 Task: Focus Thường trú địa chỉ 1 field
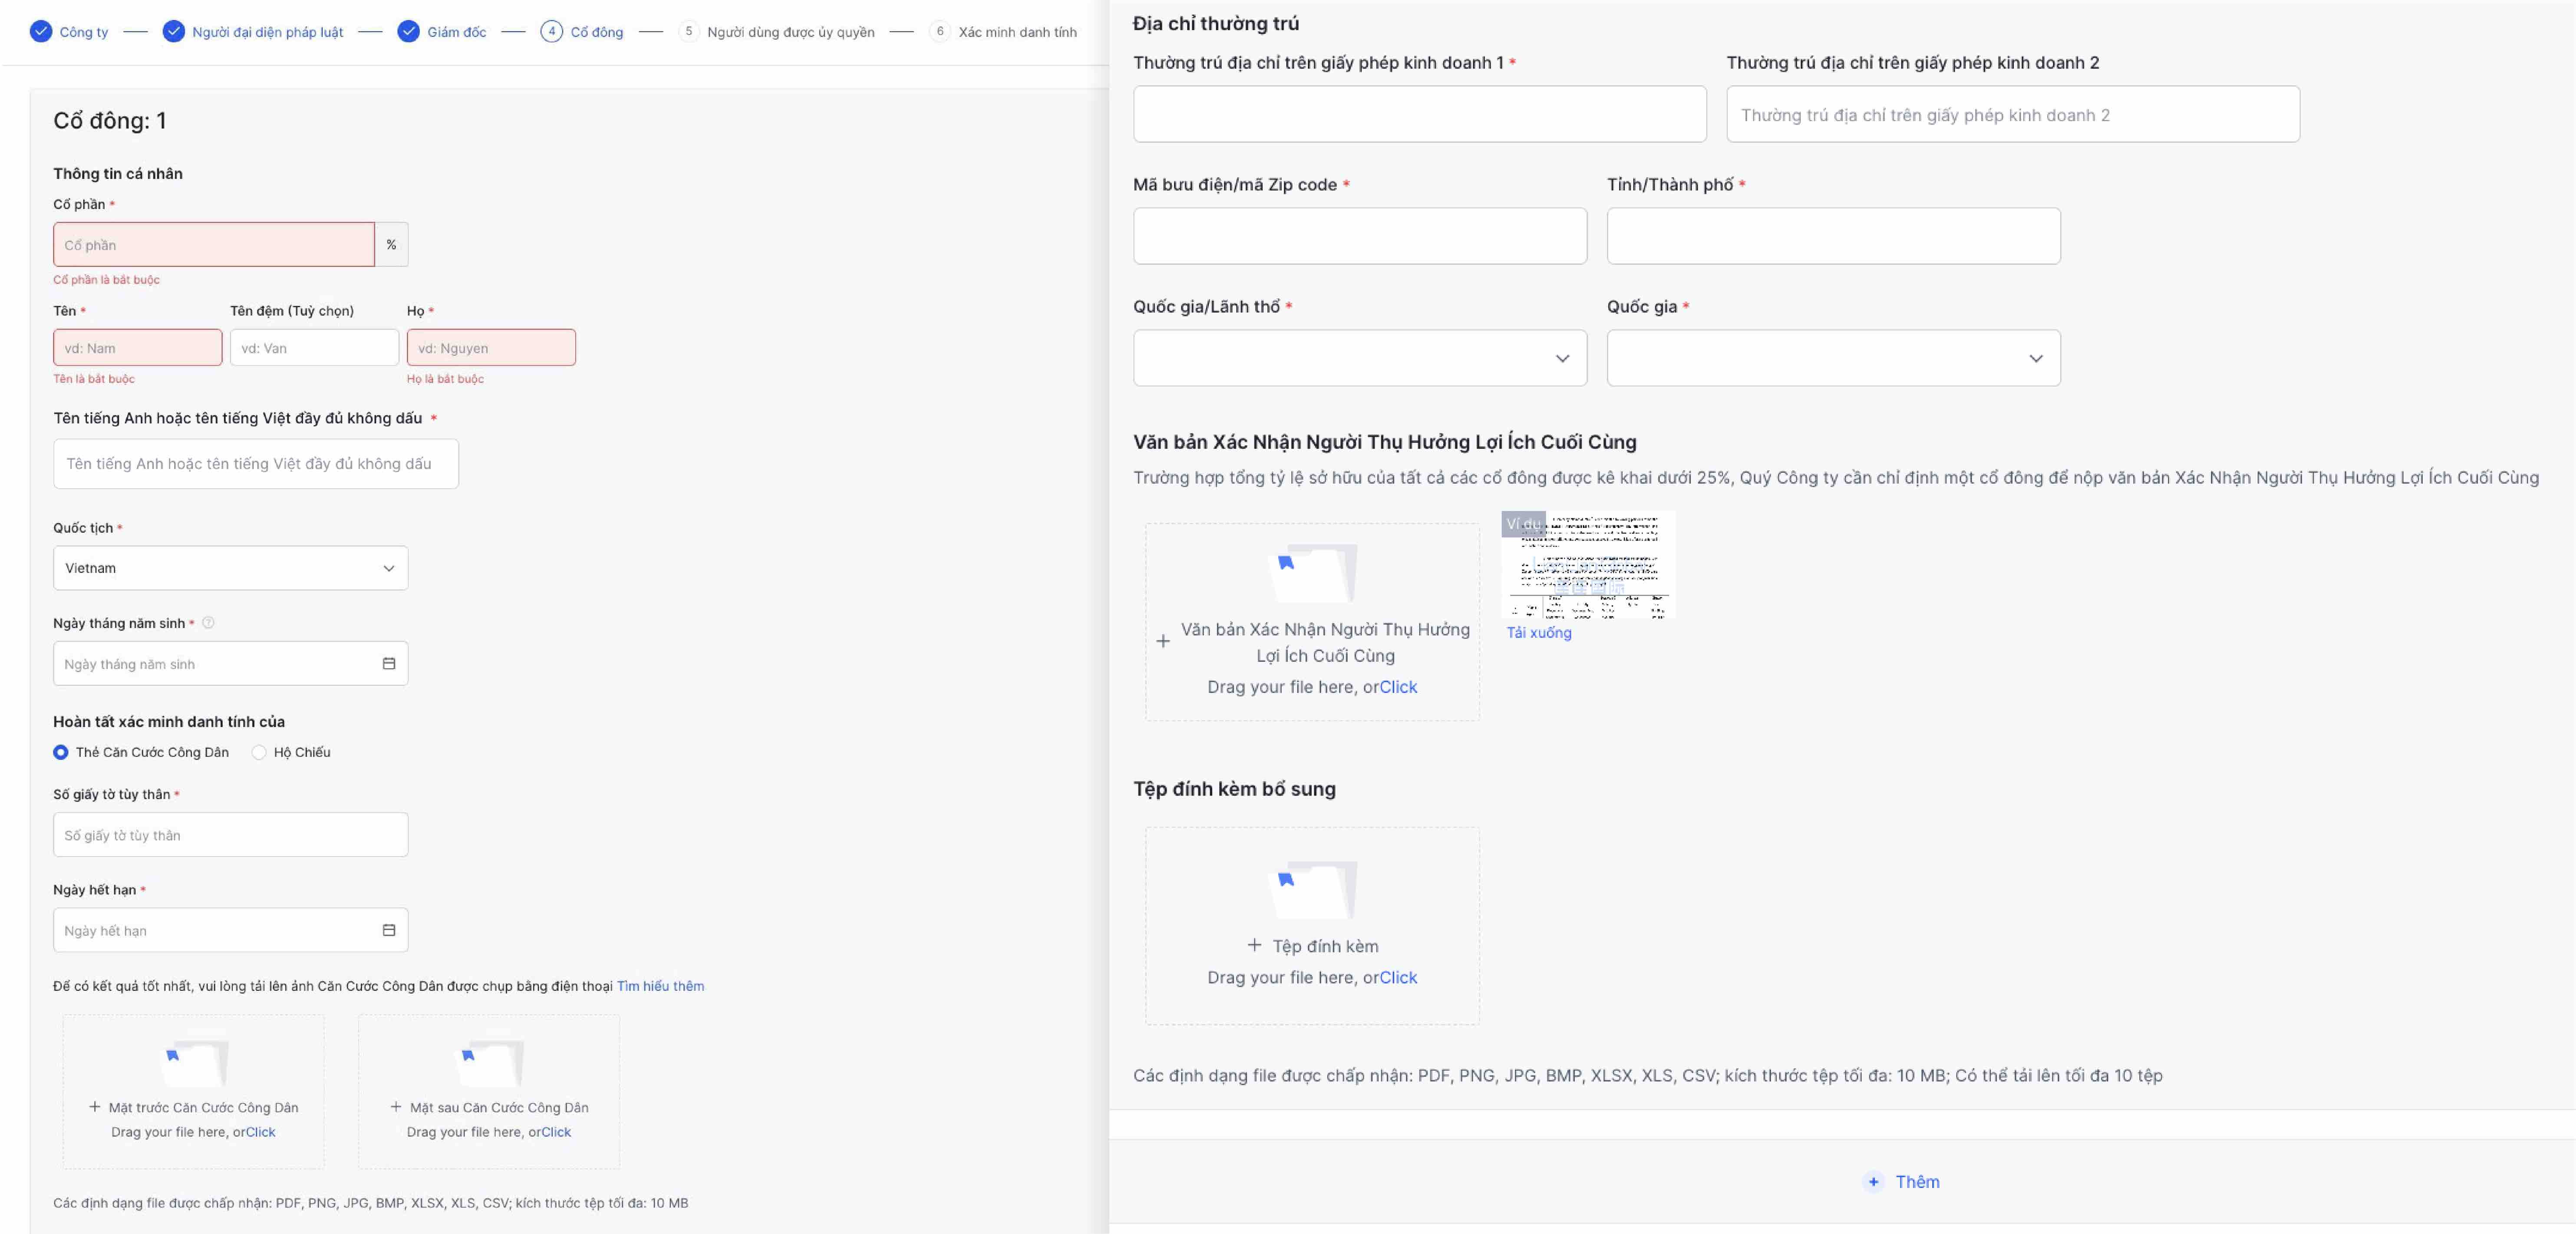1420,114
